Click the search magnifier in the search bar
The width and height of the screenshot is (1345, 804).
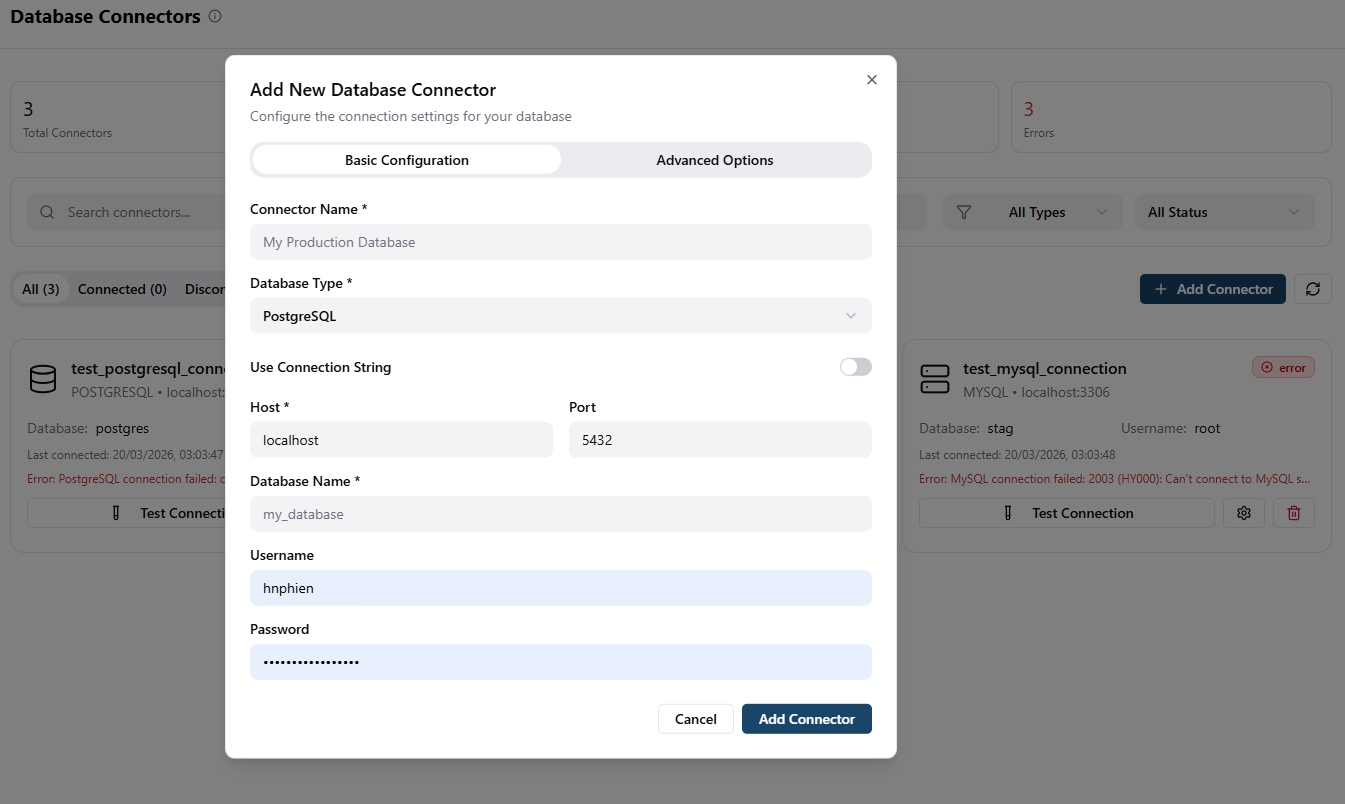46,212
